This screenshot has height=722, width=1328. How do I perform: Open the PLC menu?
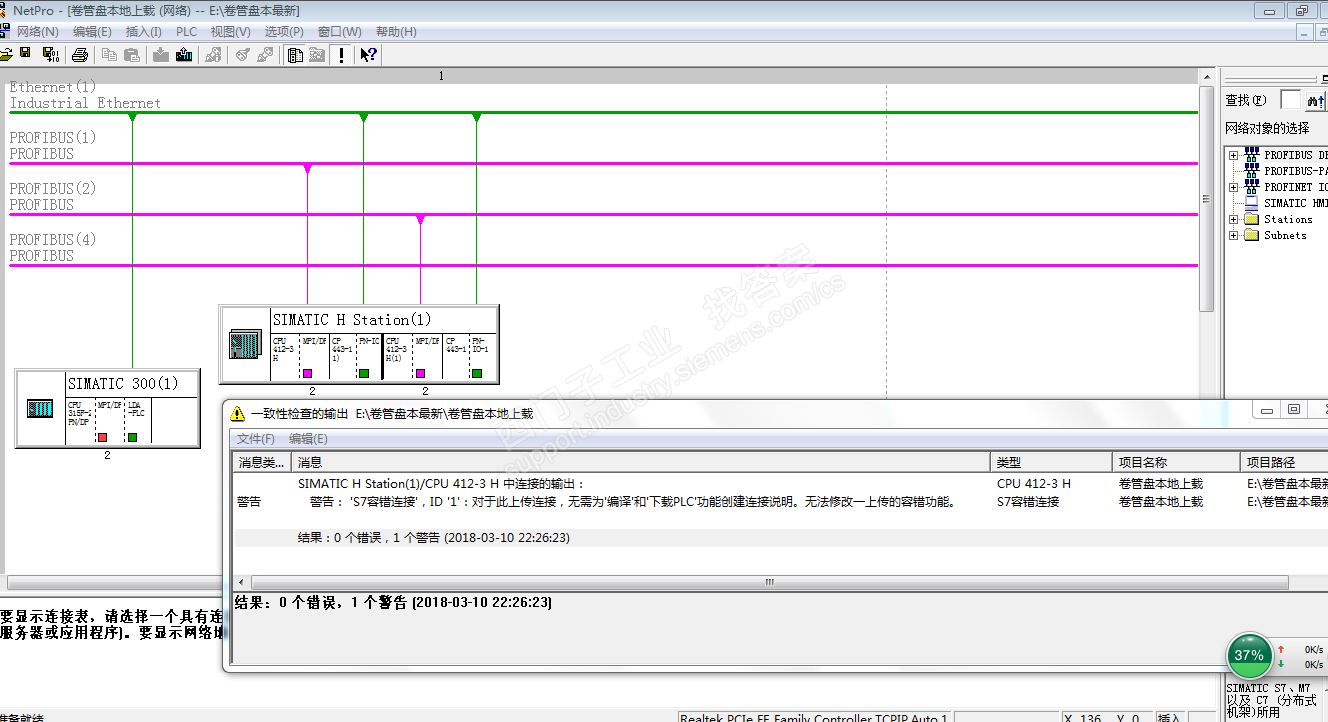click(x=187, y=31)
